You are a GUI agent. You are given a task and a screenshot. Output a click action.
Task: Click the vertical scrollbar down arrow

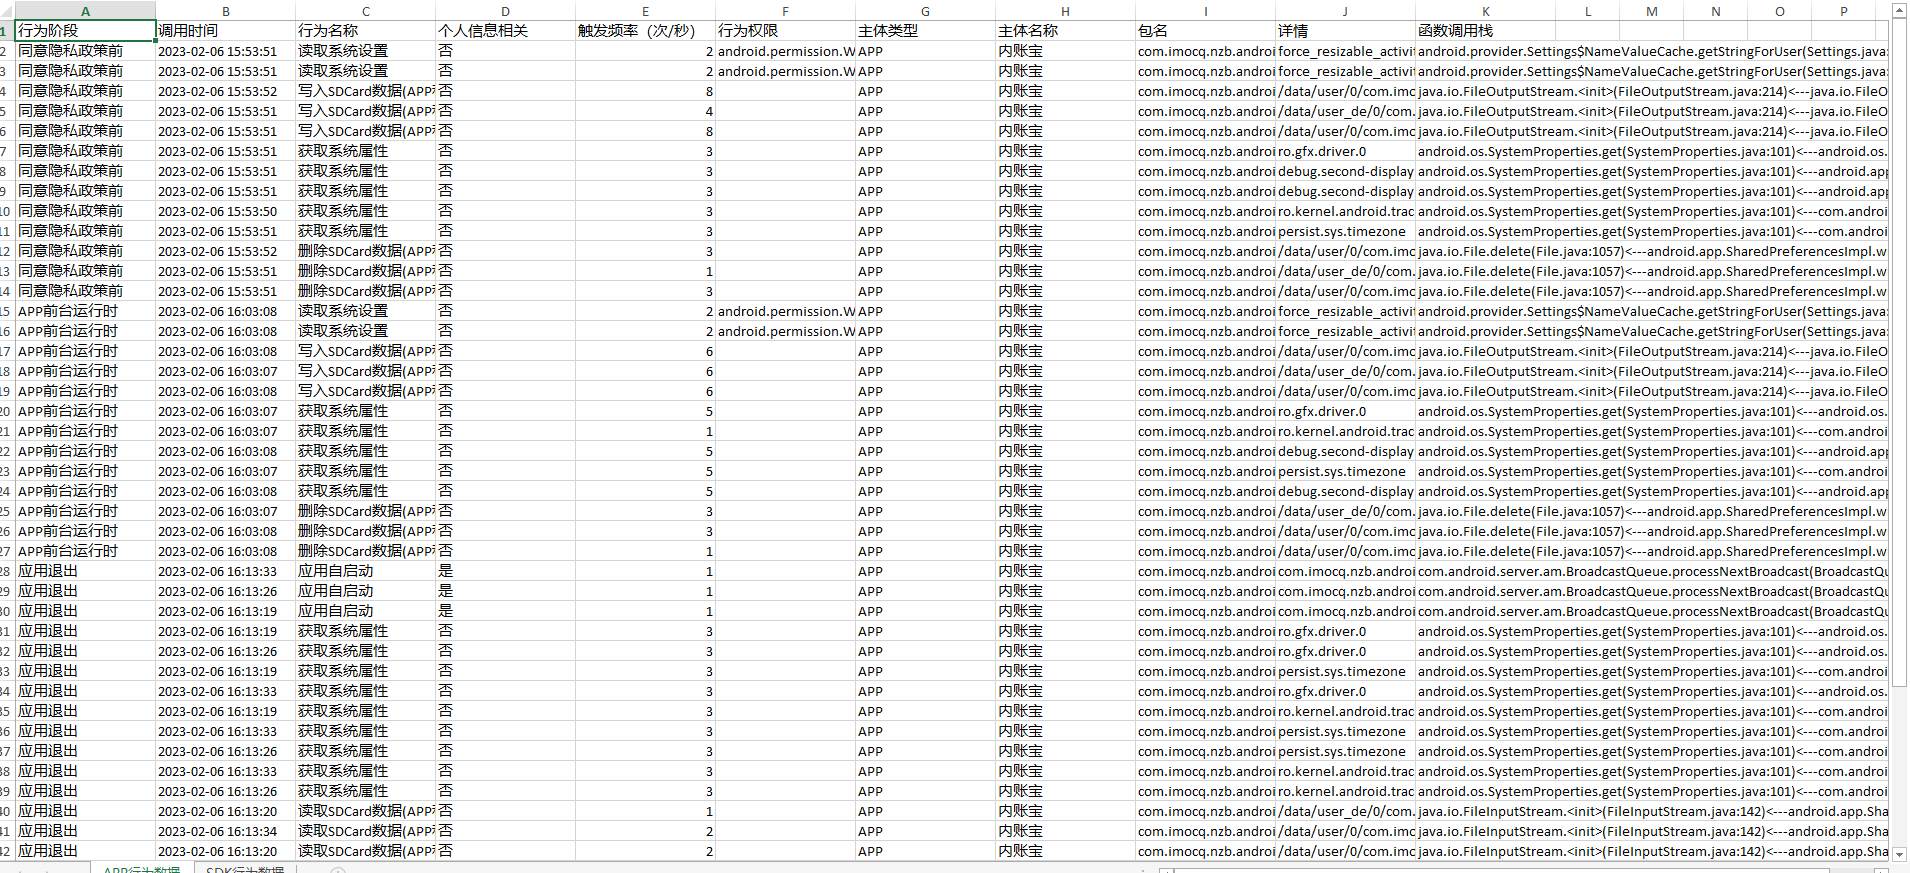tap(1899, 853)
